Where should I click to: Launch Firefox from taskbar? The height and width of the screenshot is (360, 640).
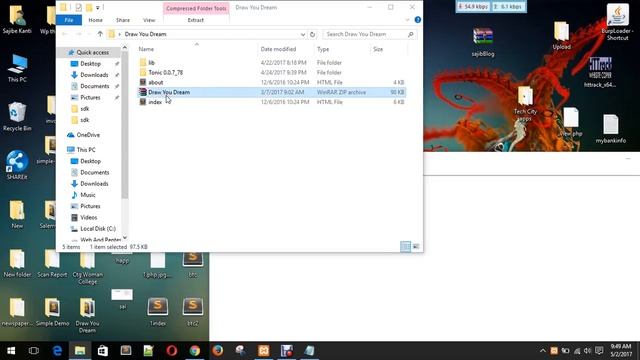click(218, 351)
